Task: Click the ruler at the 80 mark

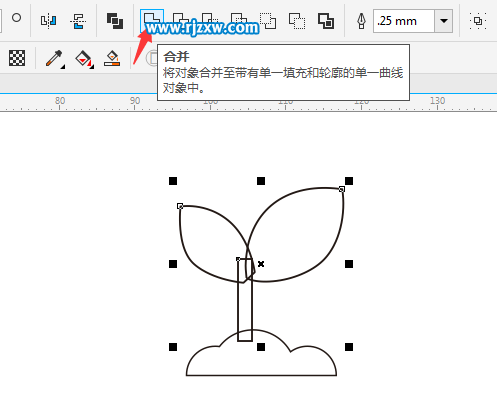Action: click(60, 101)
